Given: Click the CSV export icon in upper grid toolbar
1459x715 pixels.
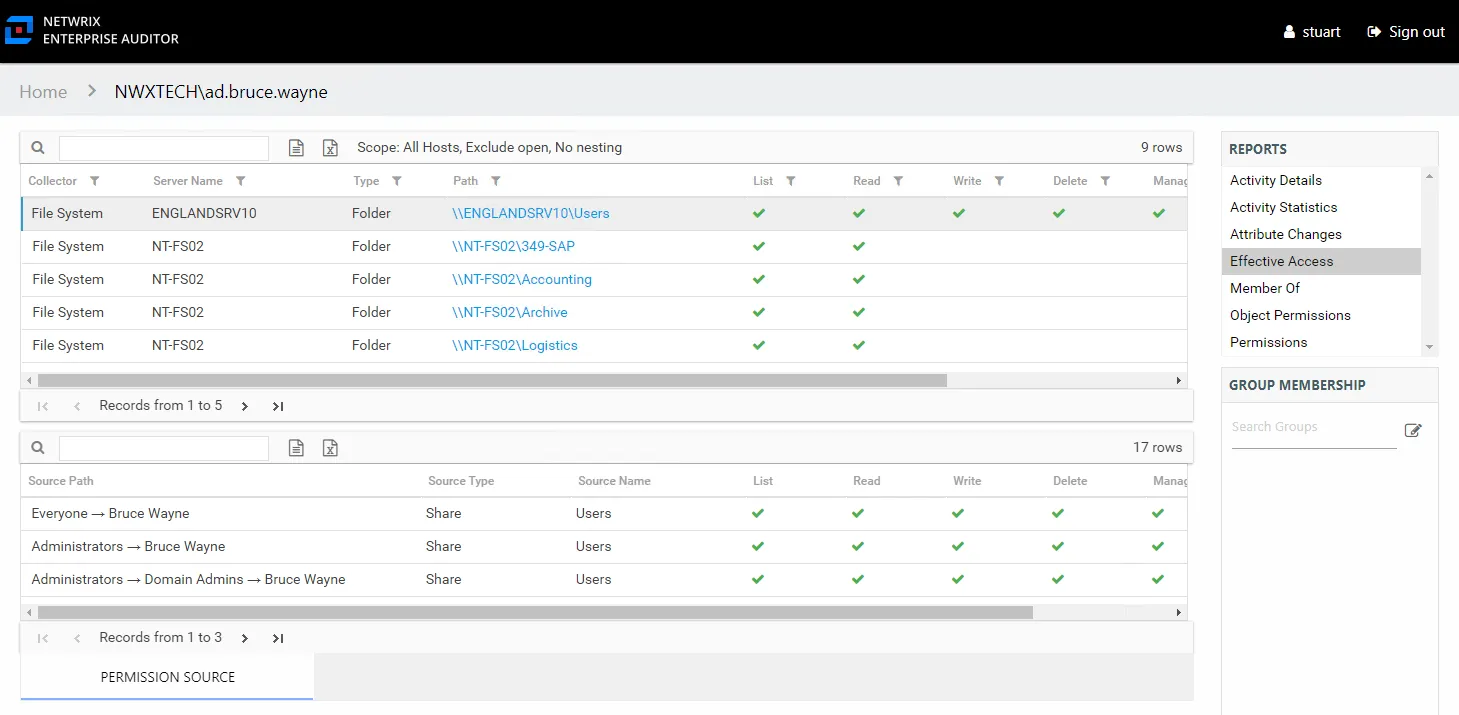Looking at the screenshot, I should click(296, 148).
